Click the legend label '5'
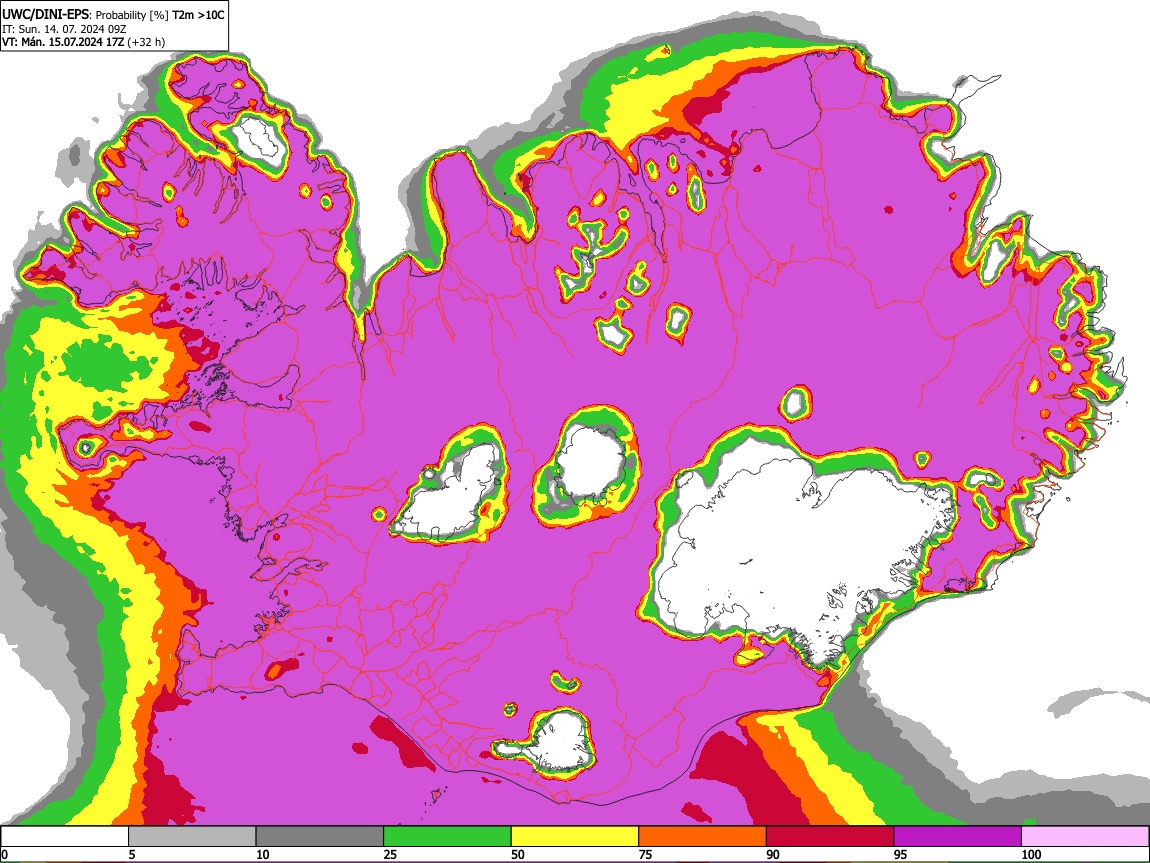 (132, 854)
